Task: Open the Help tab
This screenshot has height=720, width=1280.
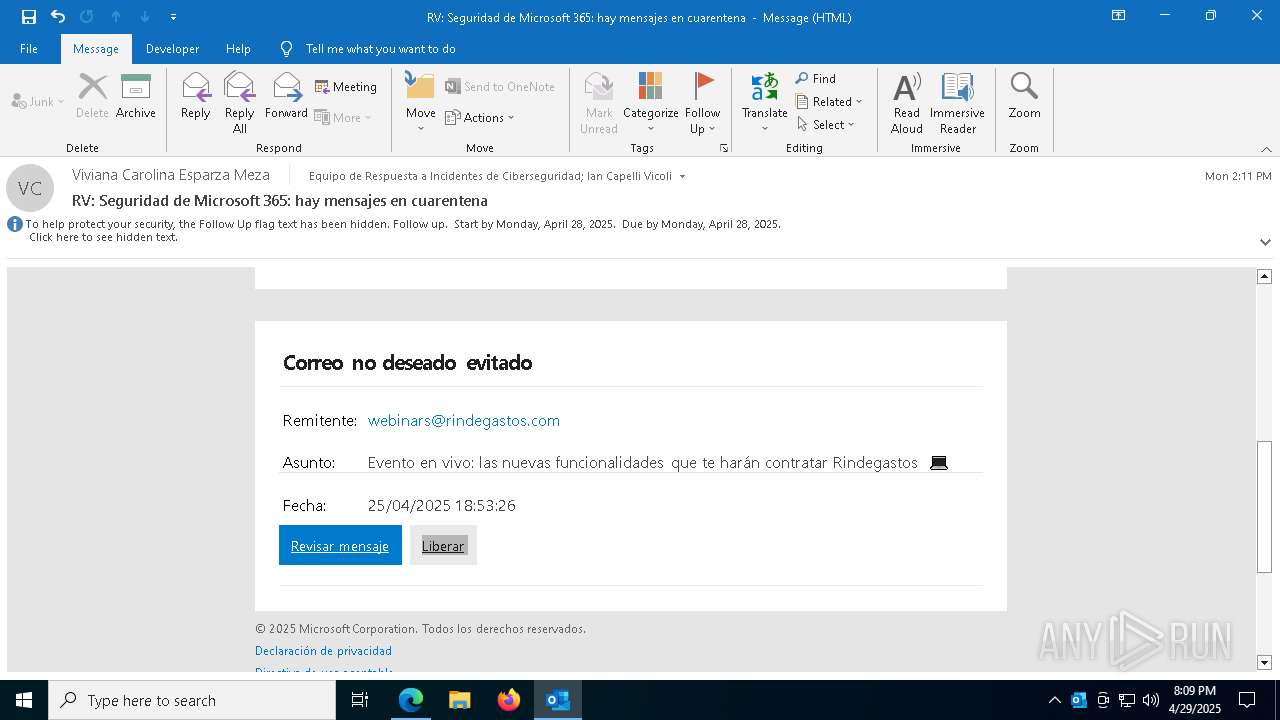Action: pyautogui.click(x=238, y=49)
